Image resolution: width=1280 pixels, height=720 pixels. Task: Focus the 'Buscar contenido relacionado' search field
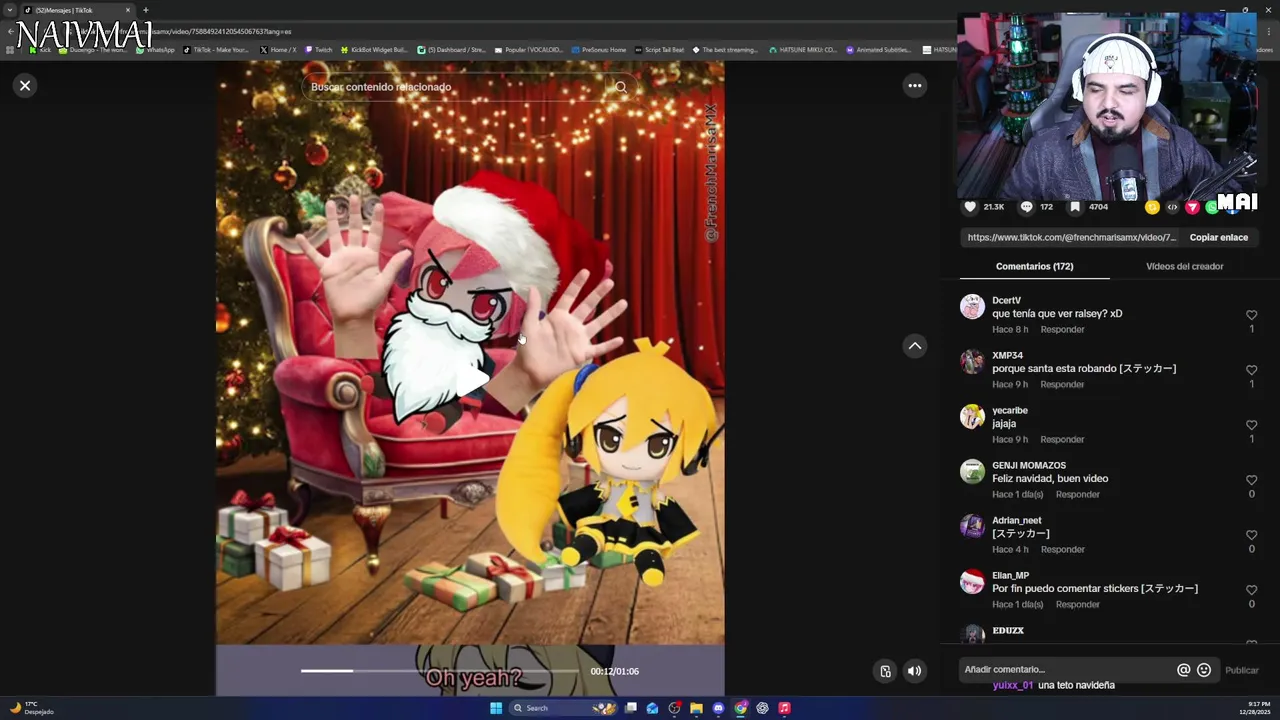pos(455,87)
